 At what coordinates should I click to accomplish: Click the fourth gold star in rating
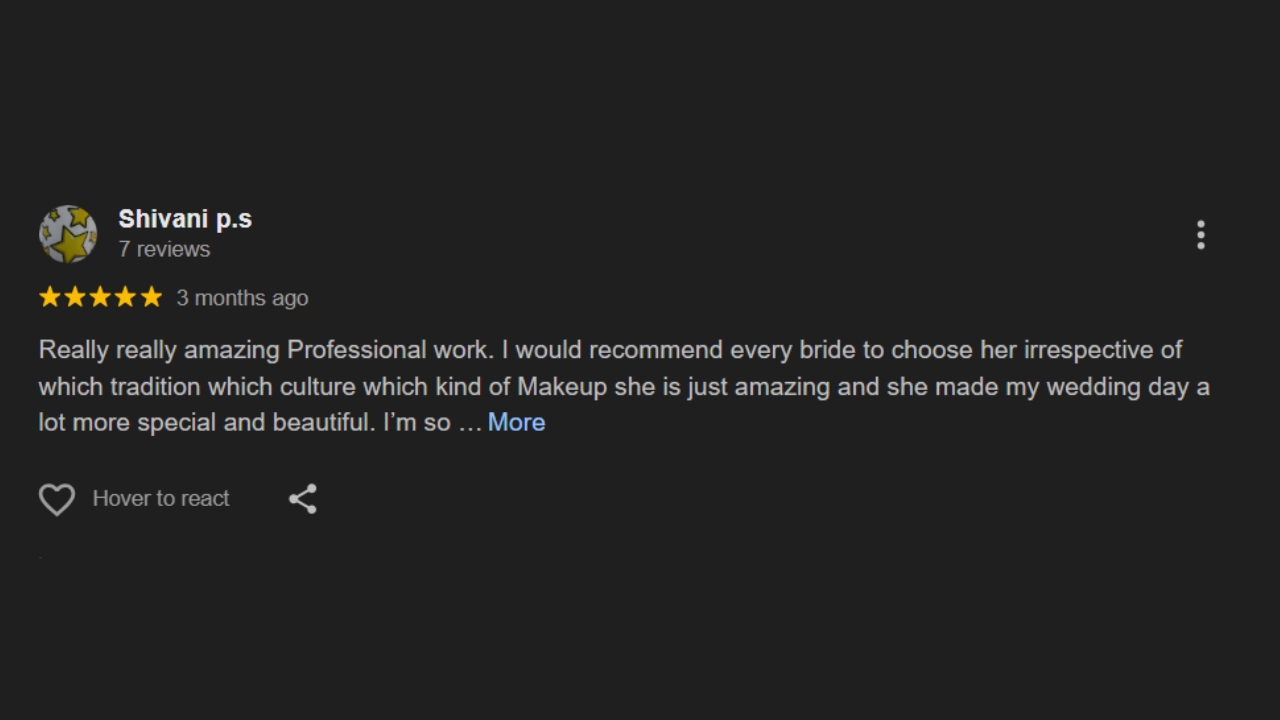click(125, 297)
